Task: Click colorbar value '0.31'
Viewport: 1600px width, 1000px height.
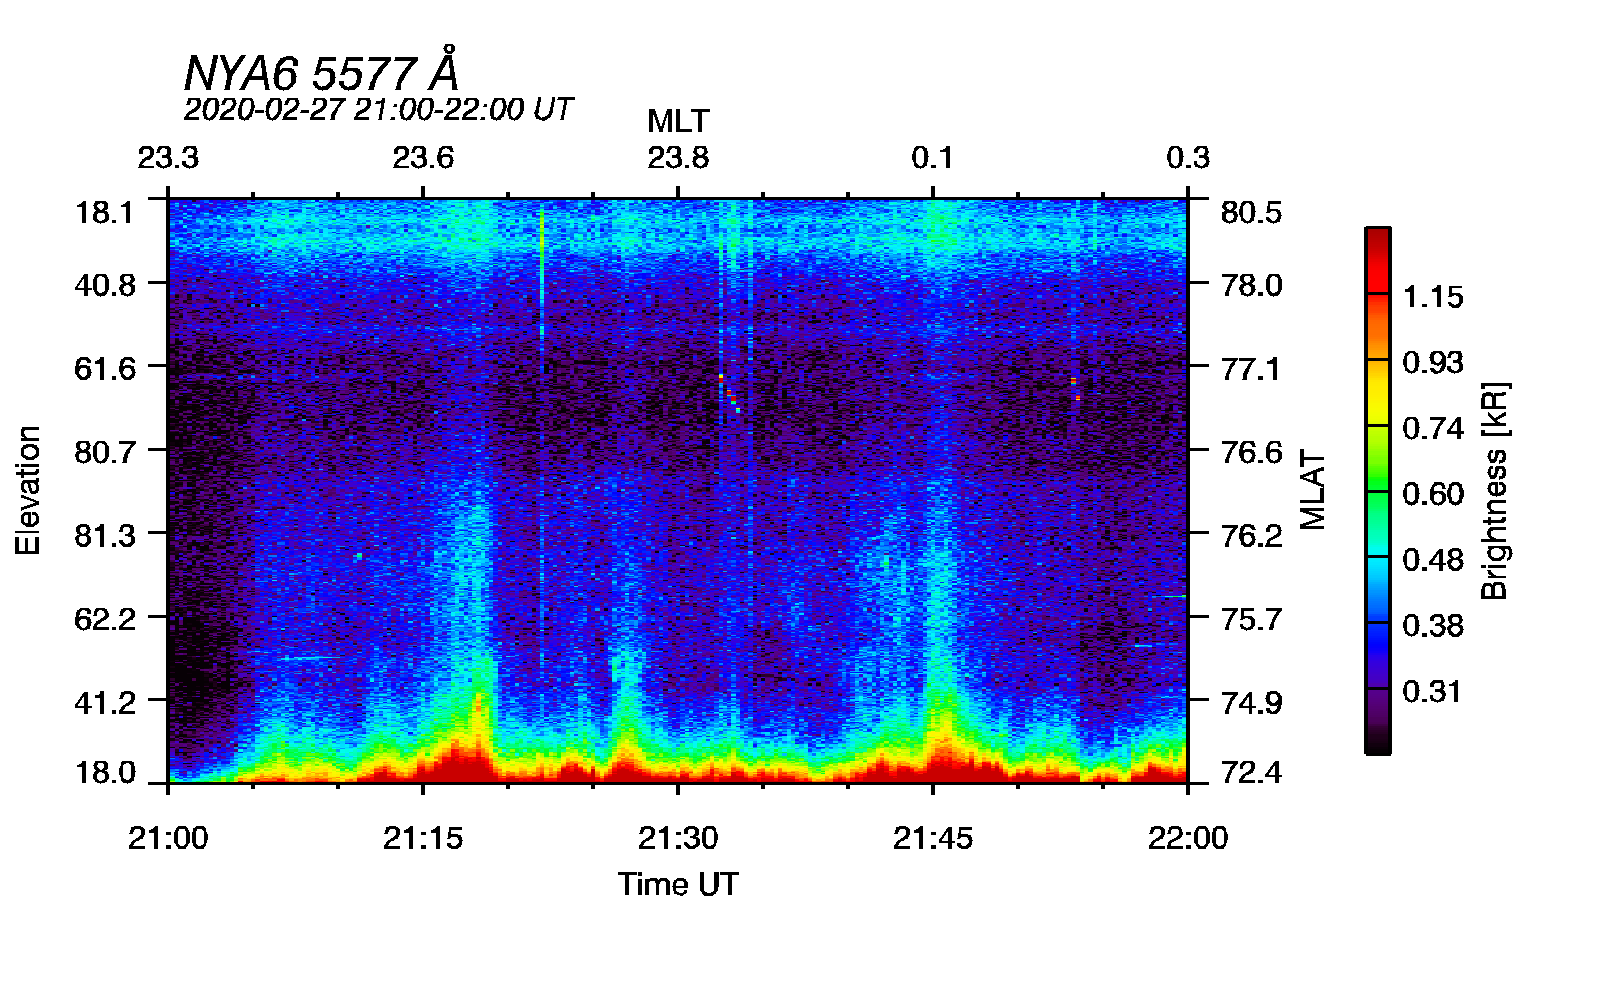Action: tap(1433, 692)
